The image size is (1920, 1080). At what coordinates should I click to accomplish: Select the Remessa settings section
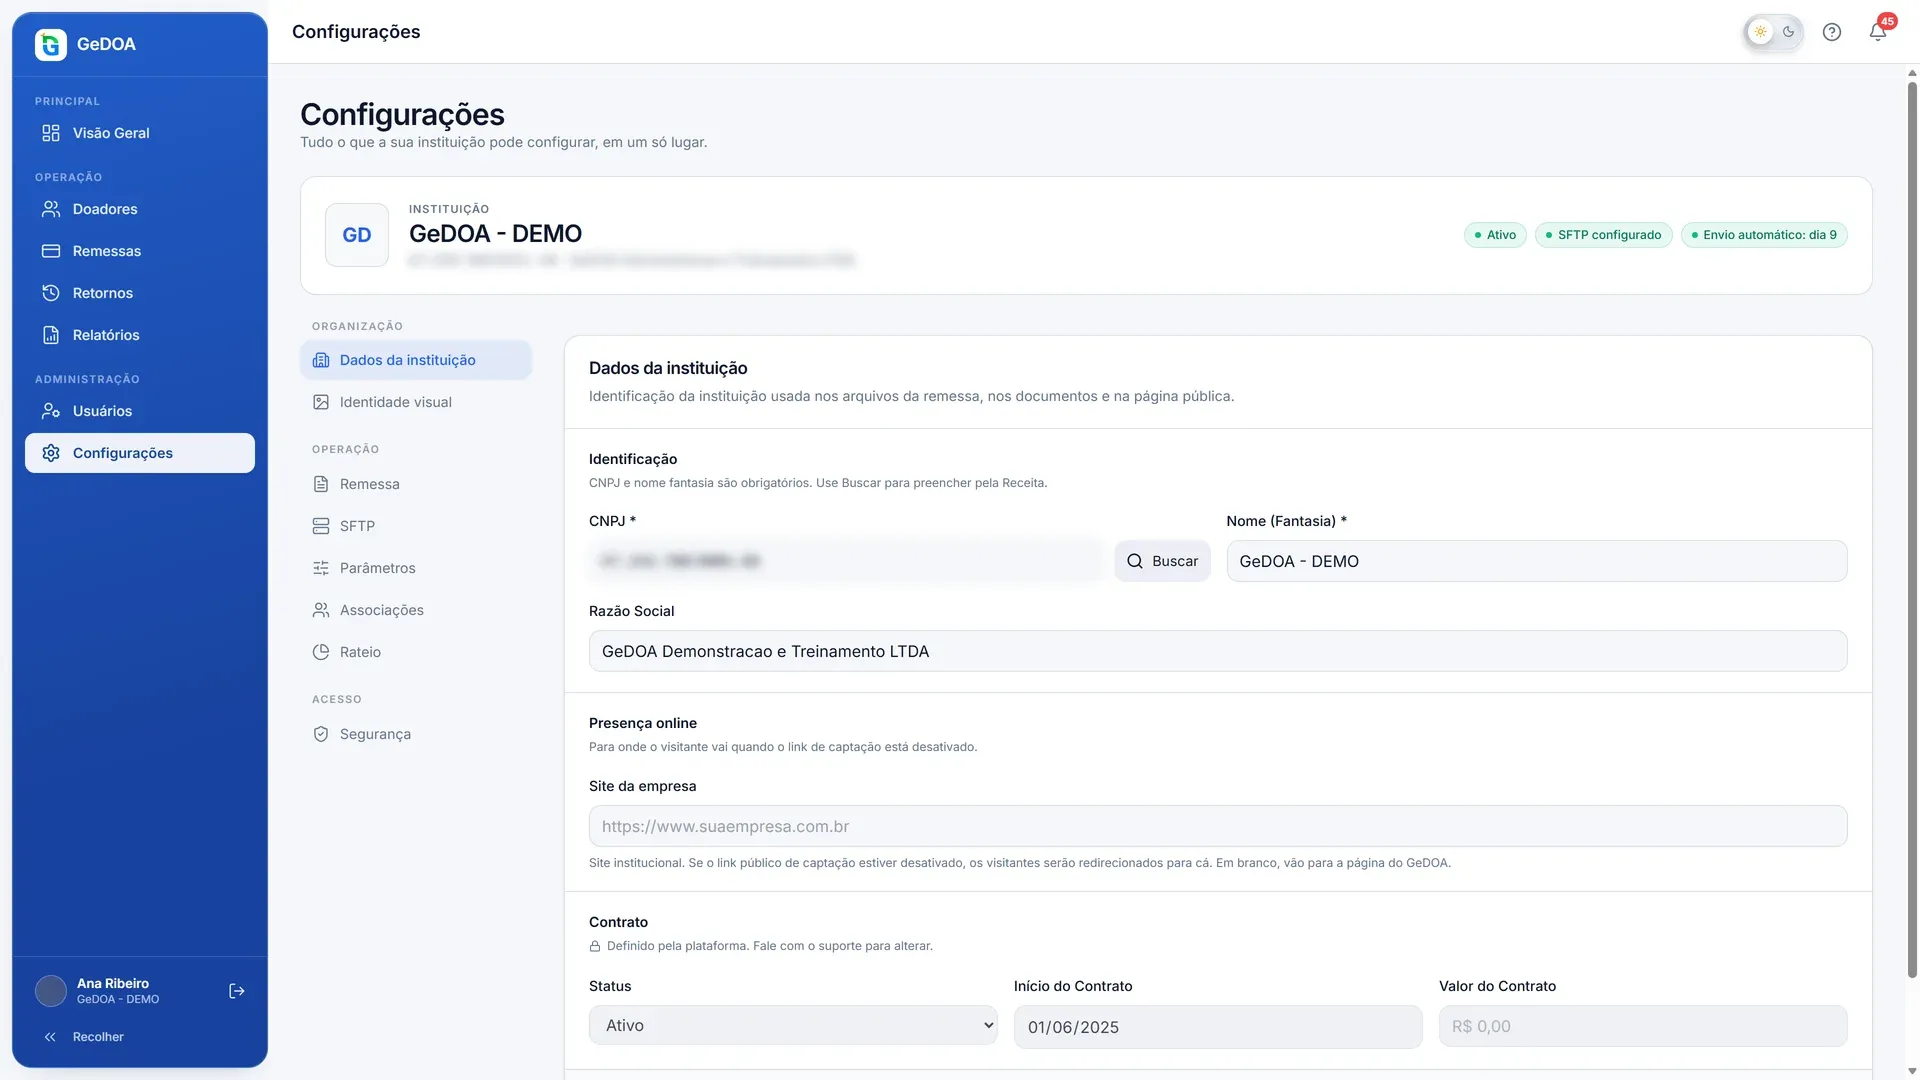pos(416,484)
